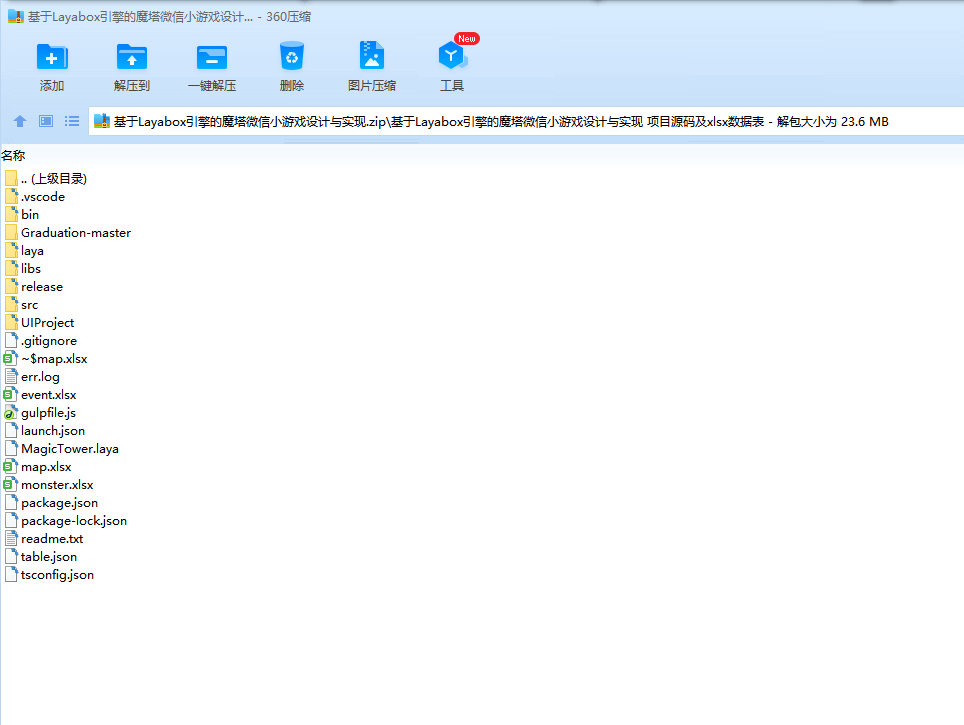Viewport: 964px width, 725px height.
Task: Click the 名称 column header
Action: click(13, 156)
